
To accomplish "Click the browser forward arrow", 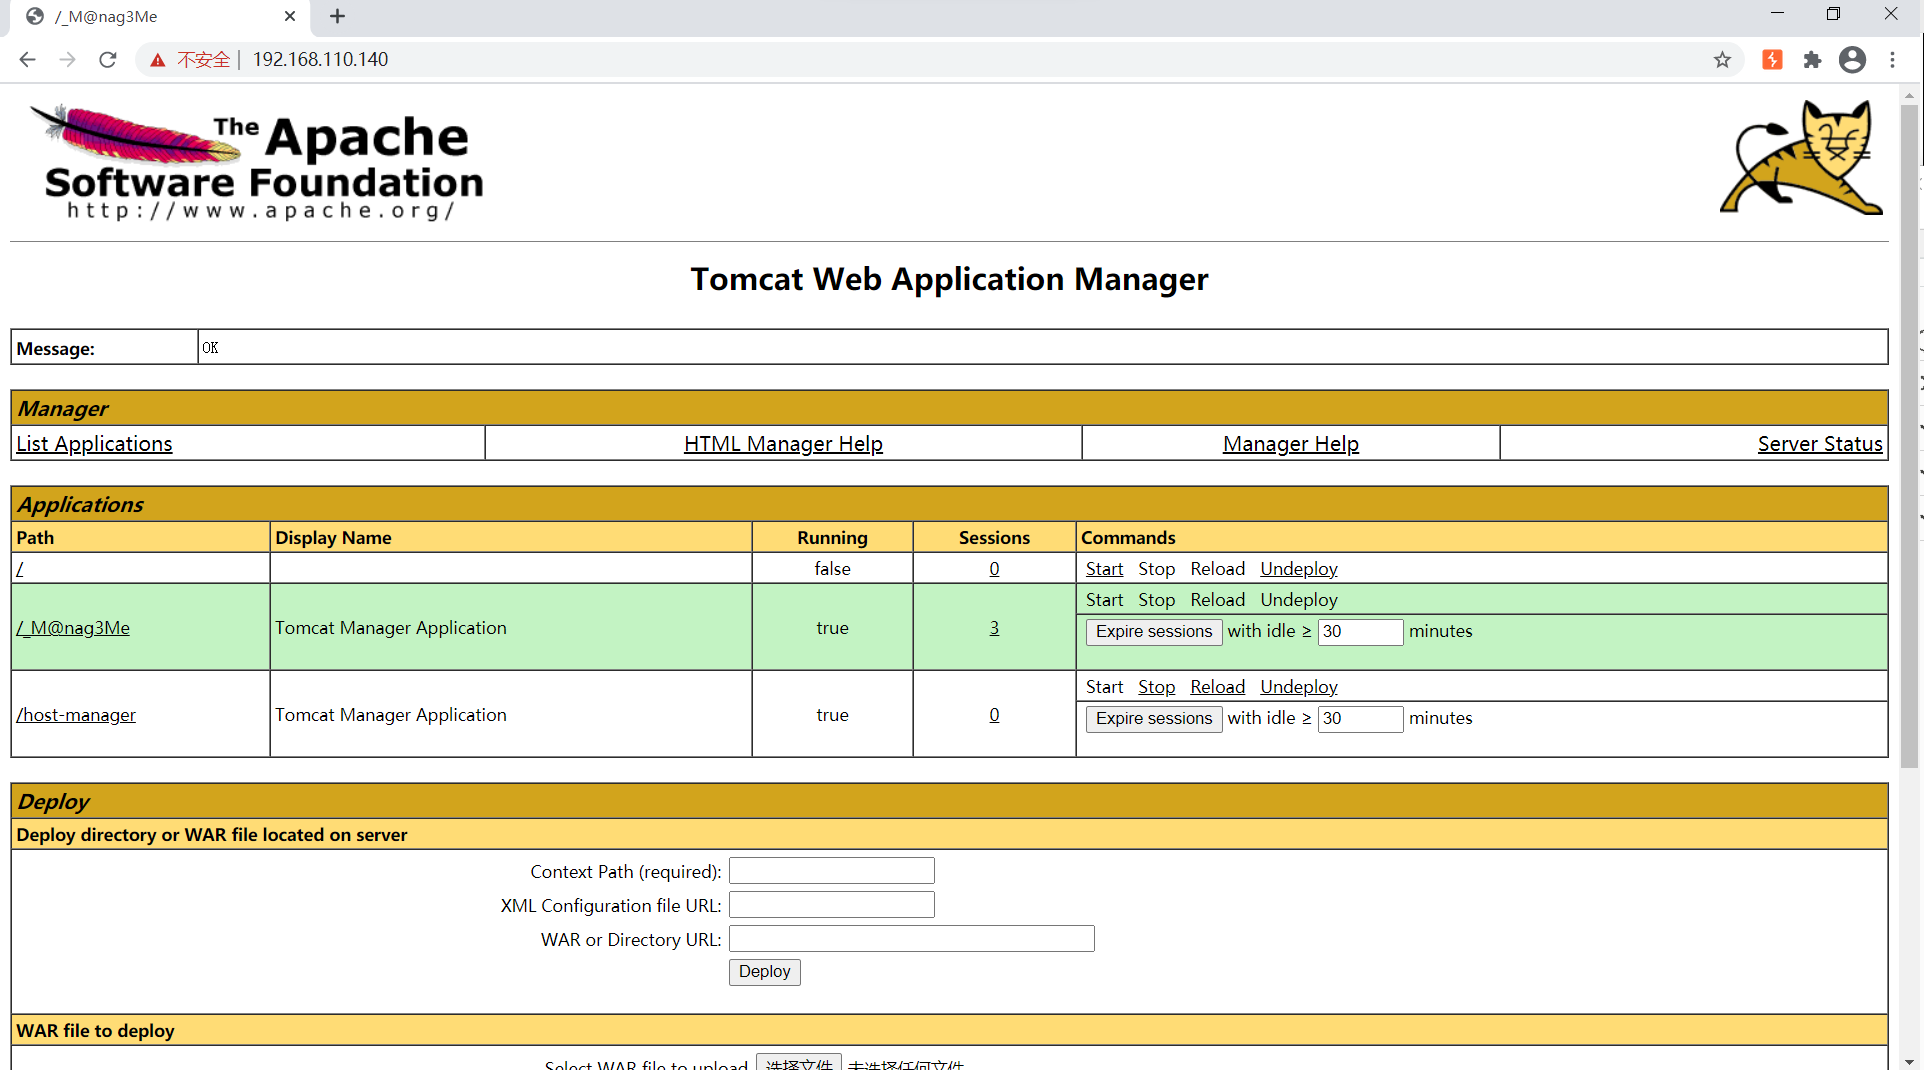I will coord(67,60).
